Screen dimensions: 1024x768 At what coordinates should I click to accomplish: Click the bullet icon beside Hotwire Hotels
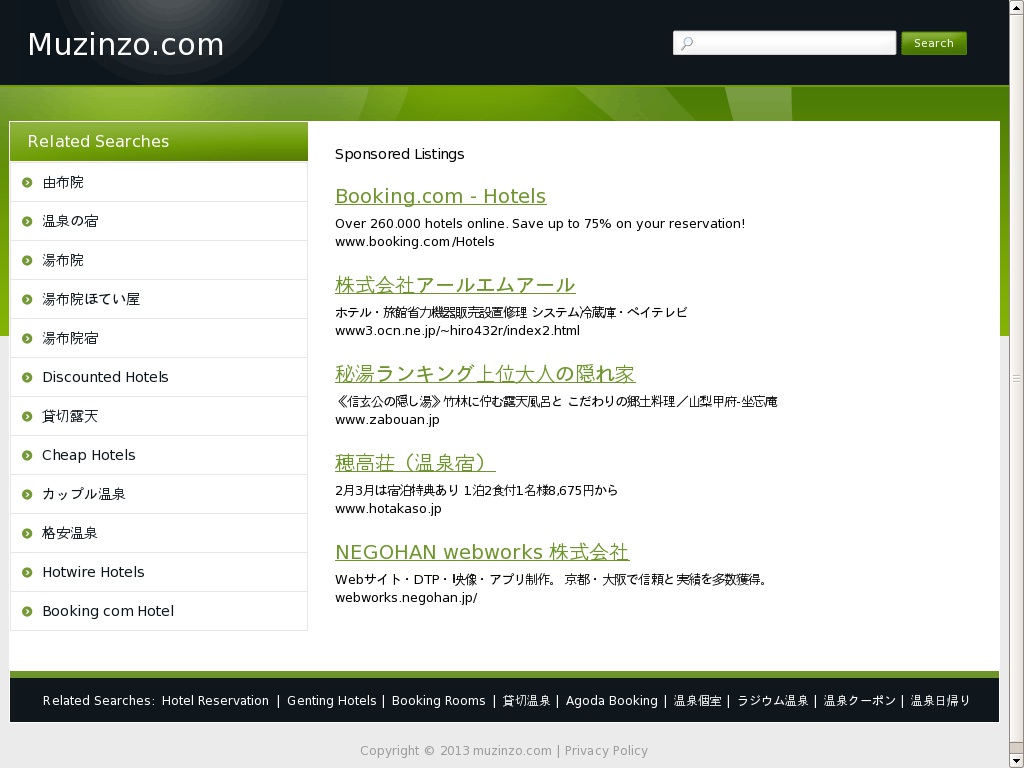pos(27,572)
